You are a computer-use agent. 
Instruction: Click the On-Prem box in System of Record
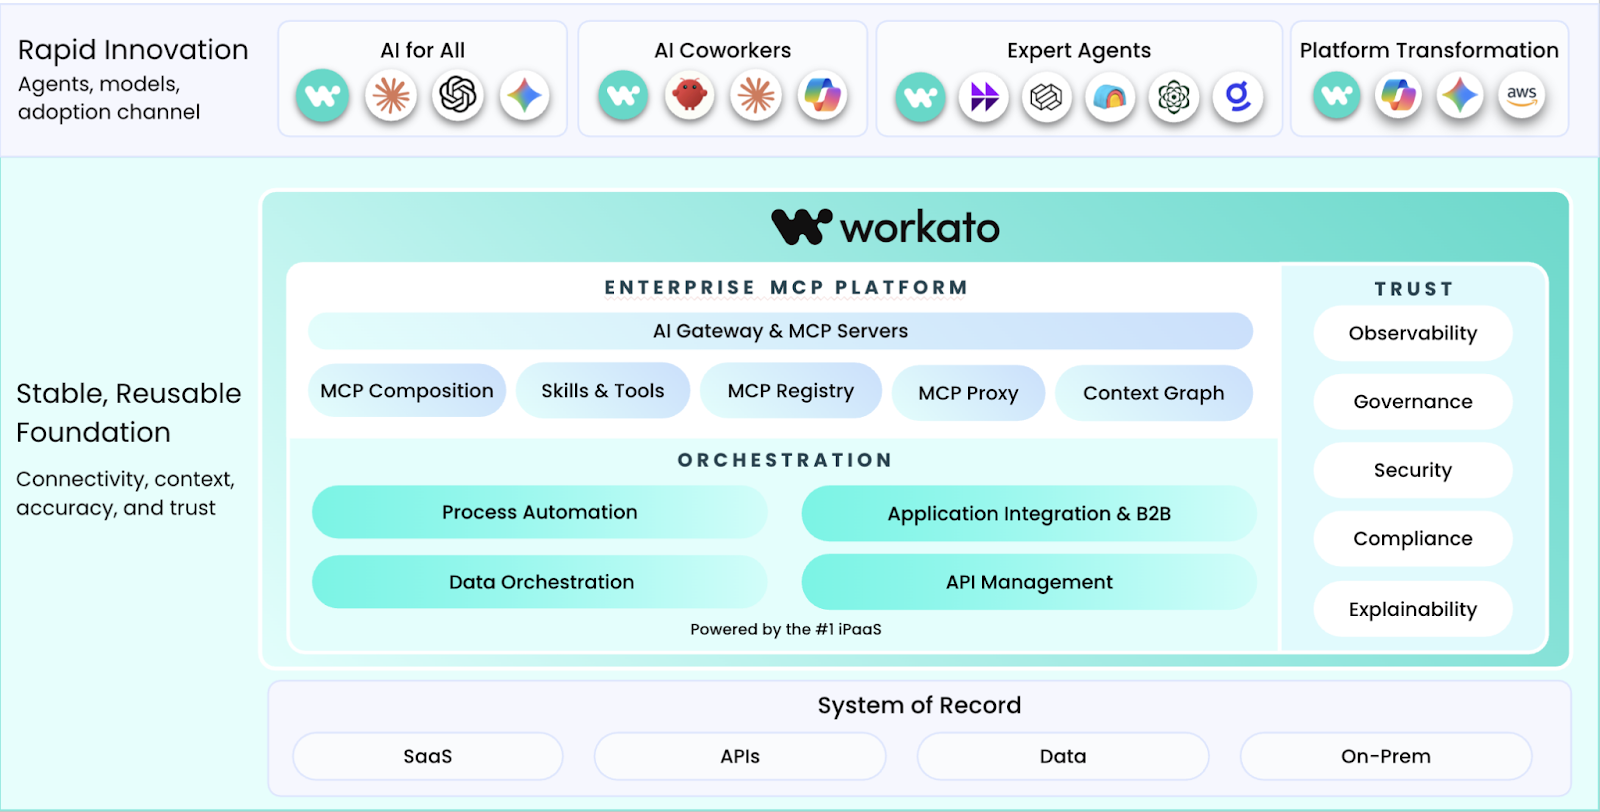[x=1385, y=756]
